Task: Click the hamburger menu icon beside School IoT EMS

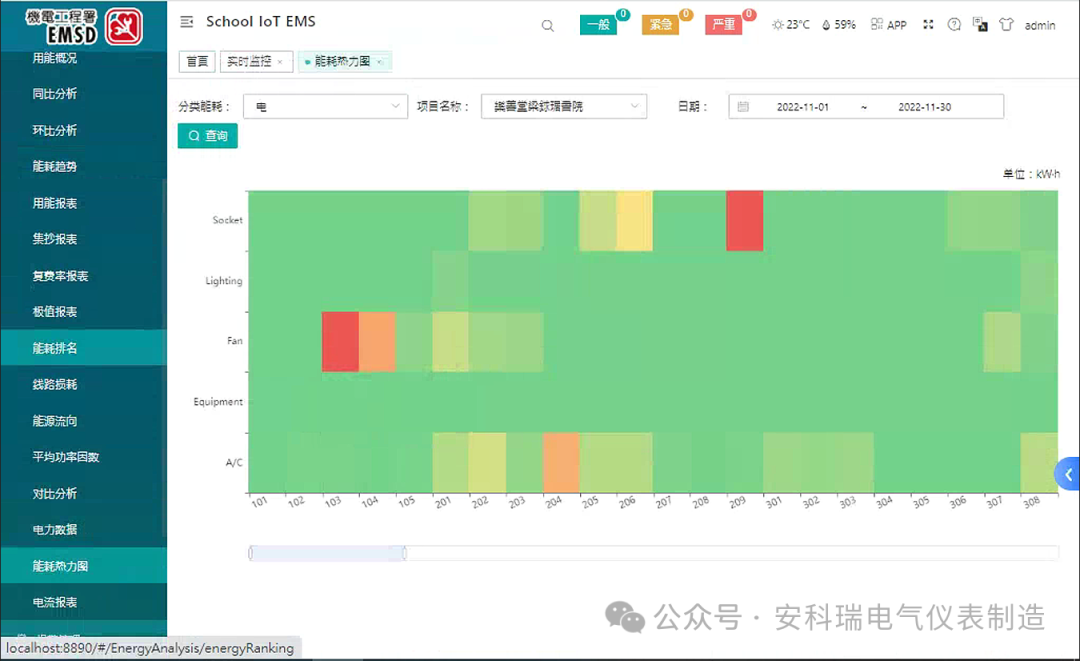Action: [x=185, y=20]
